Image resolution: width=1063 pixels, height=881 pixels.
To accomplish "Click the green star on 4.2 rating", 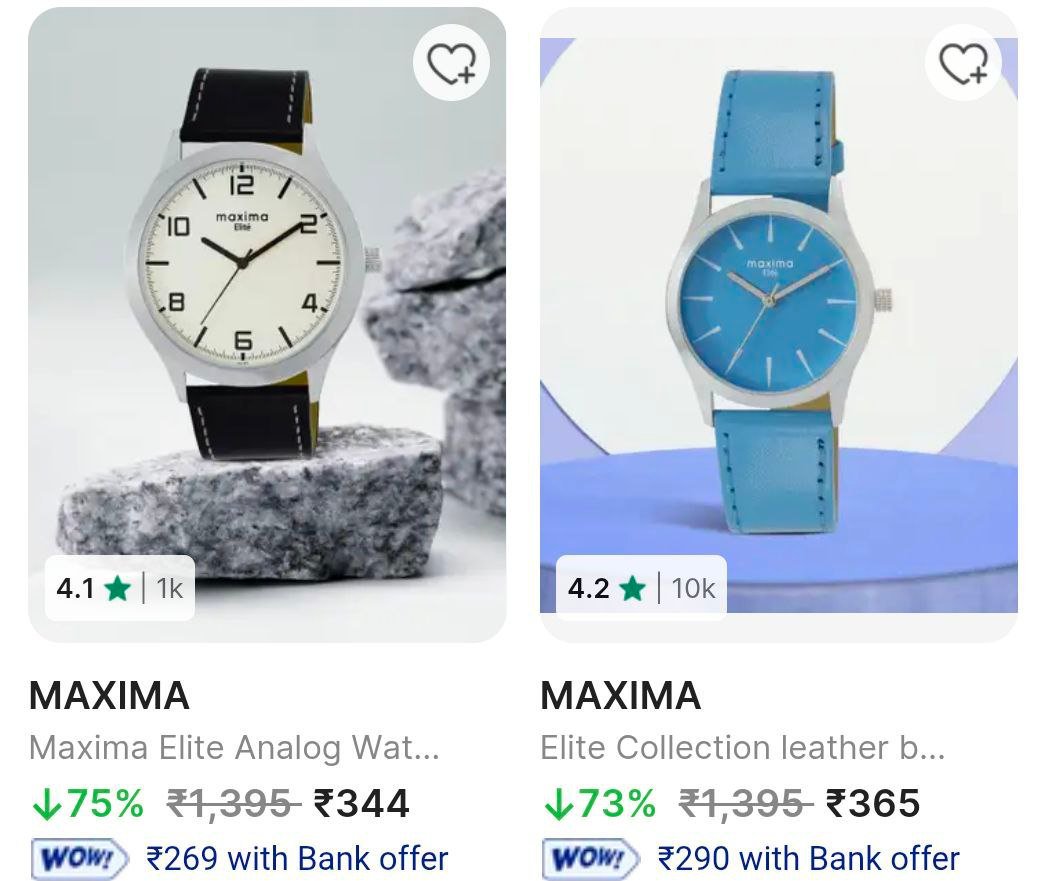I will (x=632, y=588).
